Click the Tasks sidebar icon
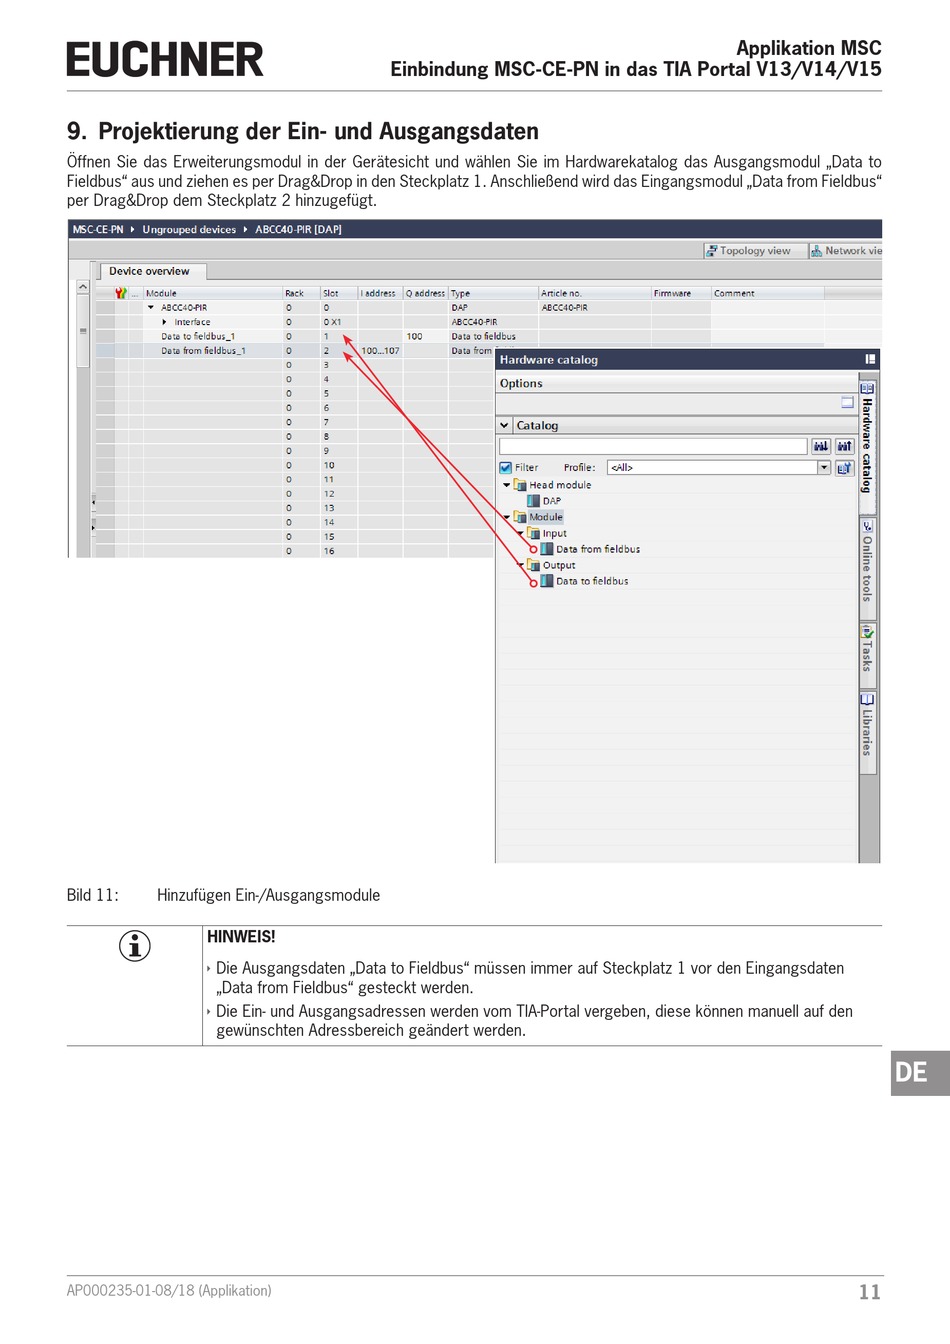Viewport: 950px width, 1344px height. pyautogui.click(x=867, y=633)
